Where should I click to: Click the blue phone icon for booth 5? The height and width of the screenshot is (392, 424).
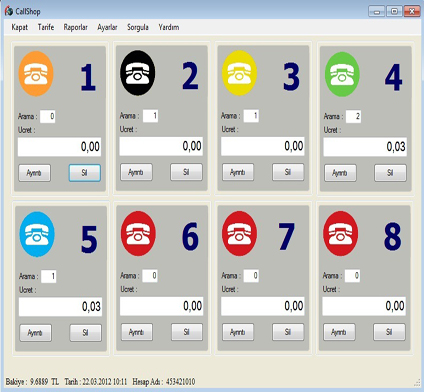37,234
